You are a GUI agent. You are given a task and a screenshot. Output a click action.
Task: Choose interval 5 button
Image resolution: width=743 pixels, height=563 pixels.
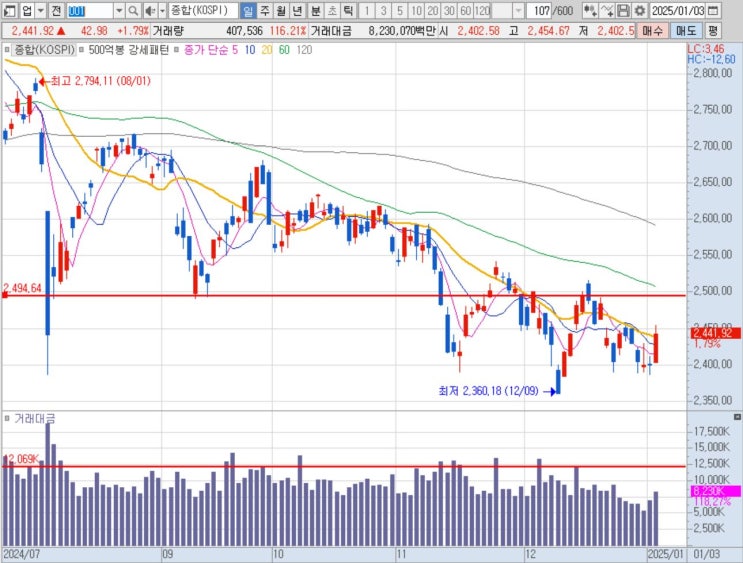point(400,10)
